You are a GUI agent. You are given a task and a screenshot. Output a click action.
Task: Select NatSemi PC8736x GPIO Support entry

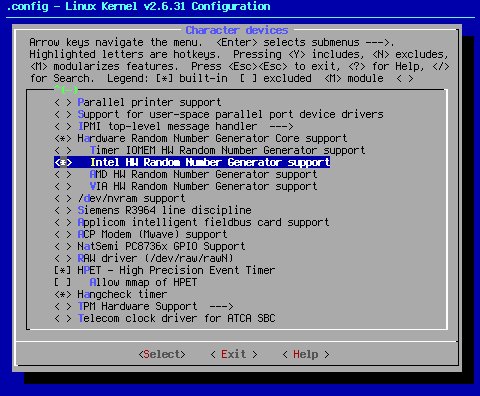pyautogui.click(x=161, y=246)
